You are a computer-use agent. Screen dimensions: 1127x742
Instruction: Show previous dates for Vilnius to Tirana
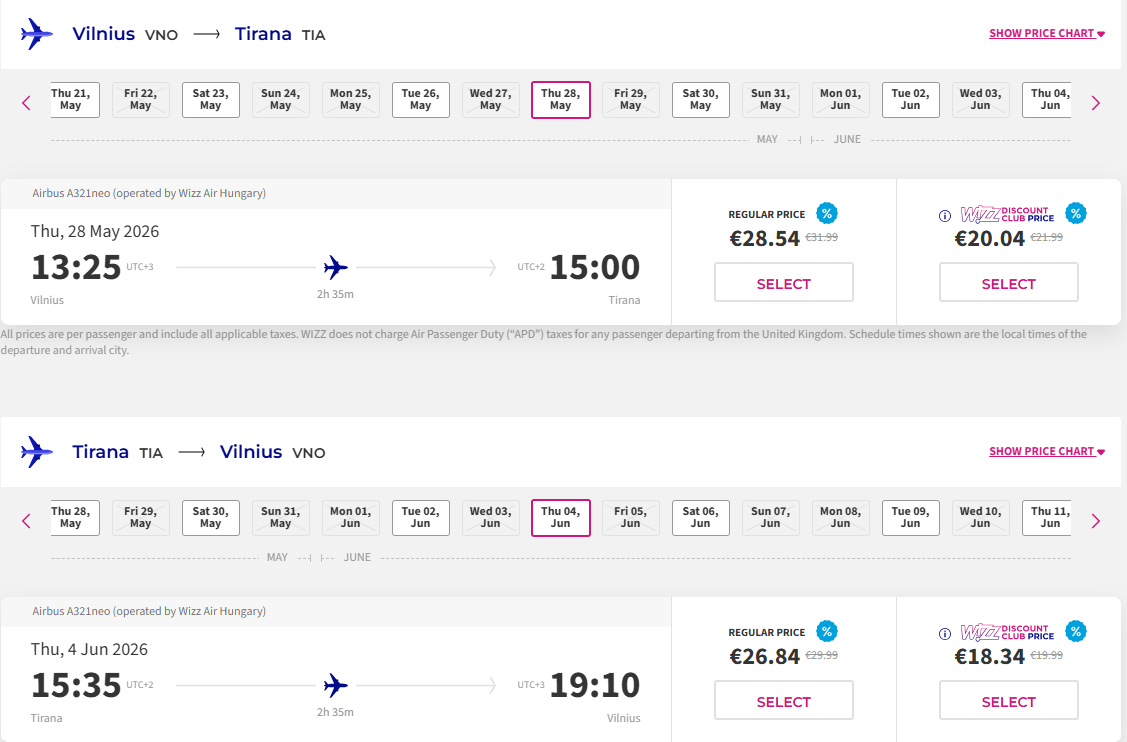tap(27, 102)
